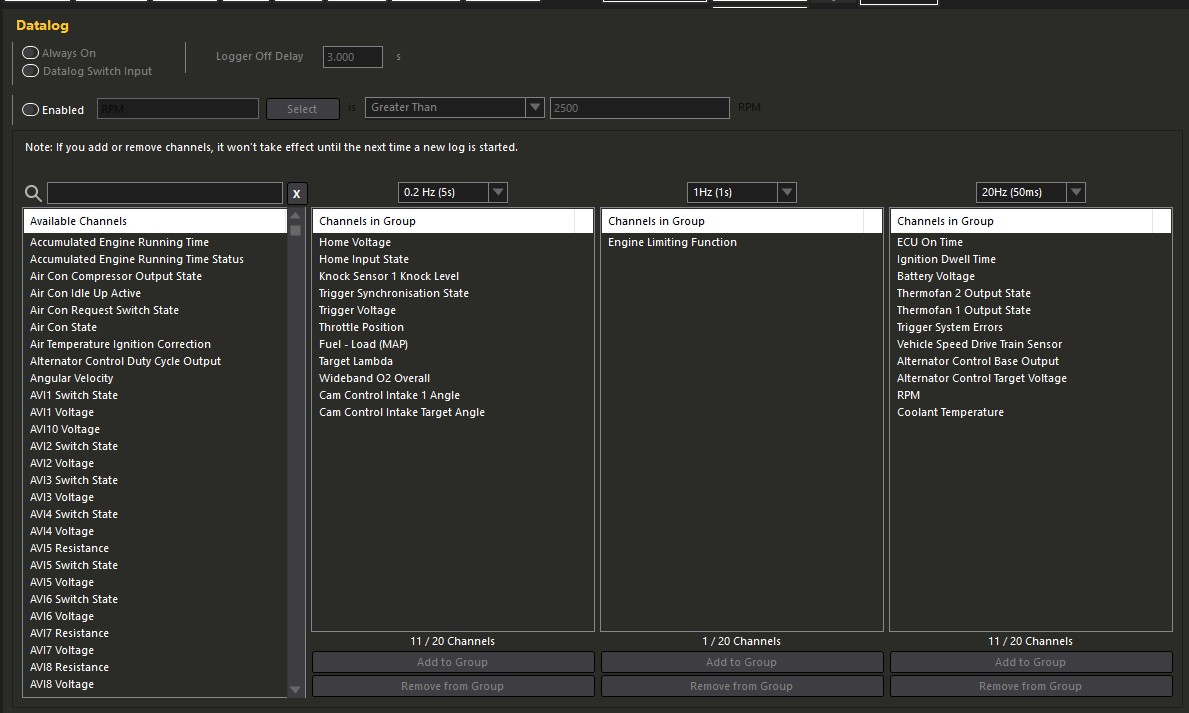1189x713 pixels.
Task: Click the search magnifier icon
Action: (x=33, y=193)
